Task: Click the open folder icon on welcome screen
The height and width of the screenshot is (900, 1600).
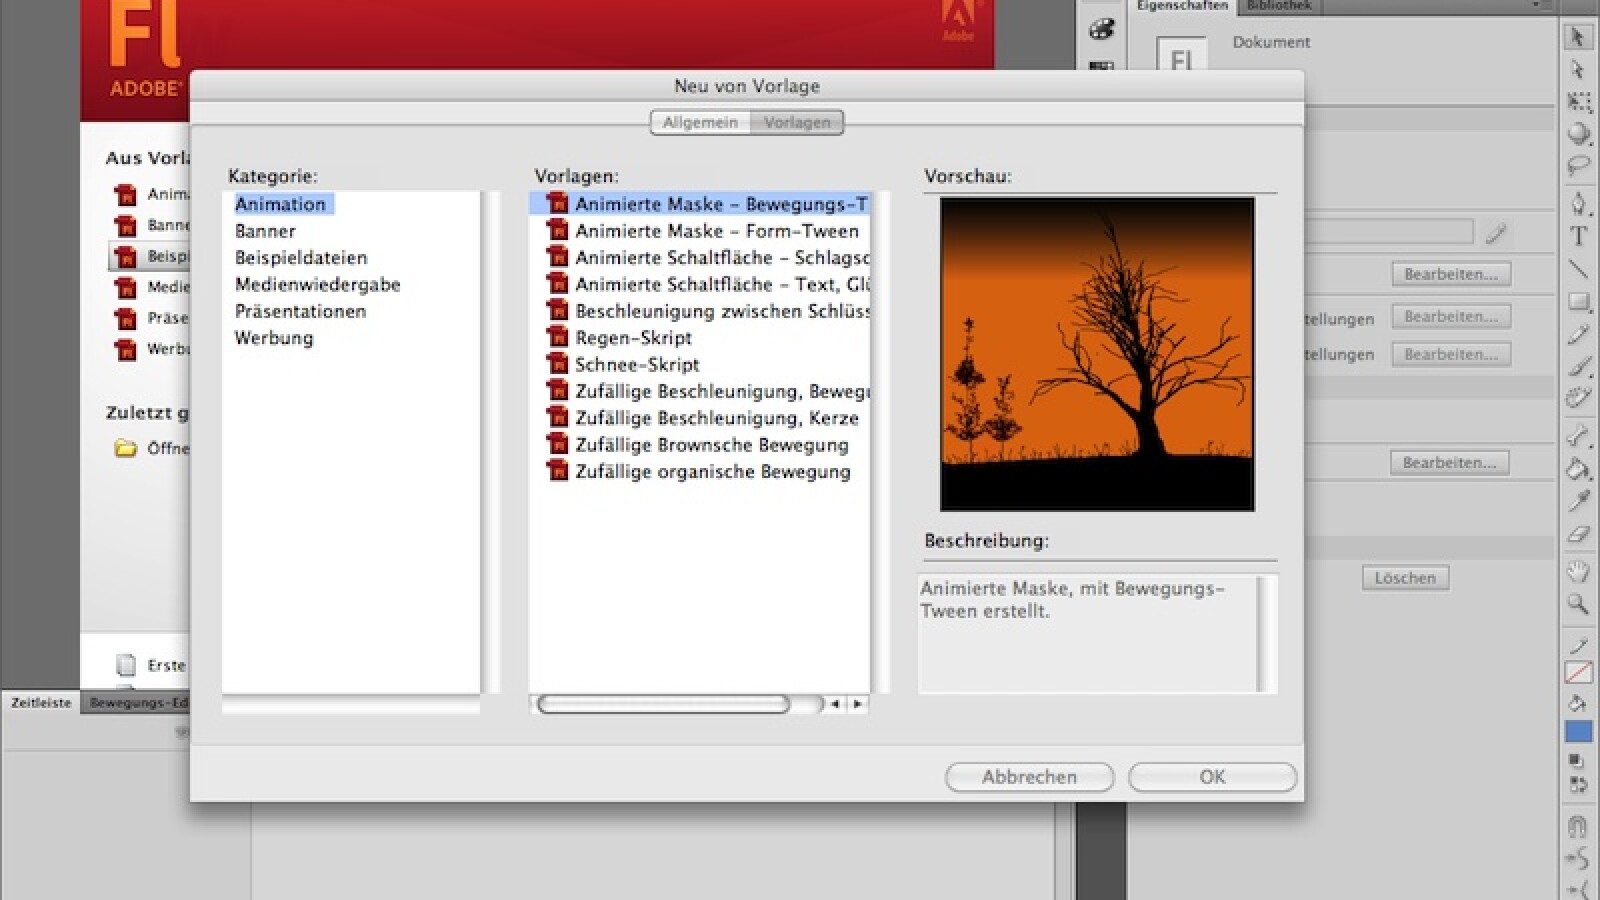Action: 125,448
